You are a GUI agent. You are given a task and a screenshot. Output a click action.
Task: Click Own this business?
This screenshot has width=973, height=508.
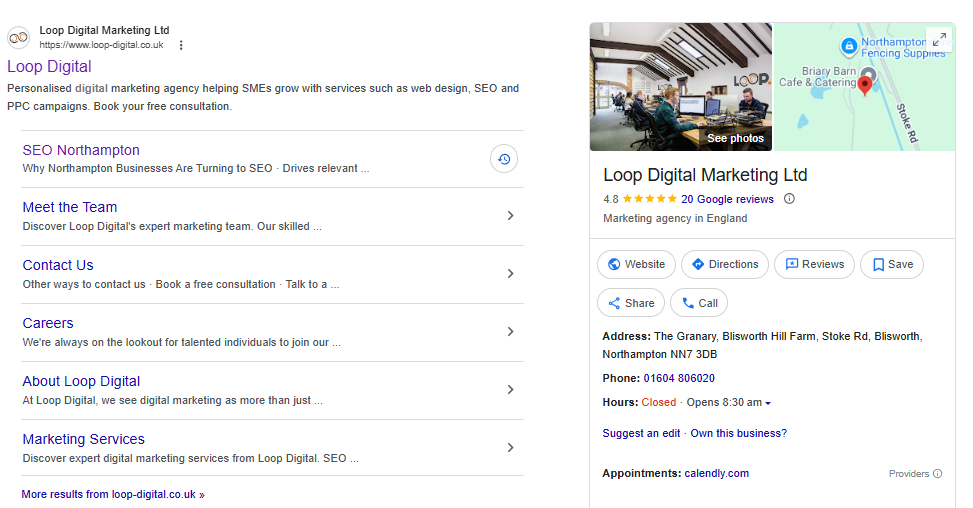[x=738, y=433]
